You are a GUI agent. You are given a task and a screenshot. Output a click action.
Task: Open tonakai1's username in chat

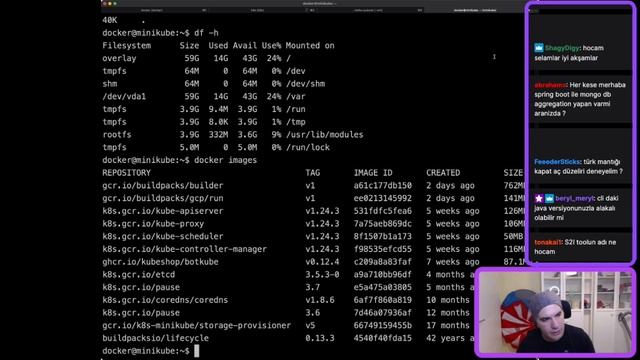(548, 242)
